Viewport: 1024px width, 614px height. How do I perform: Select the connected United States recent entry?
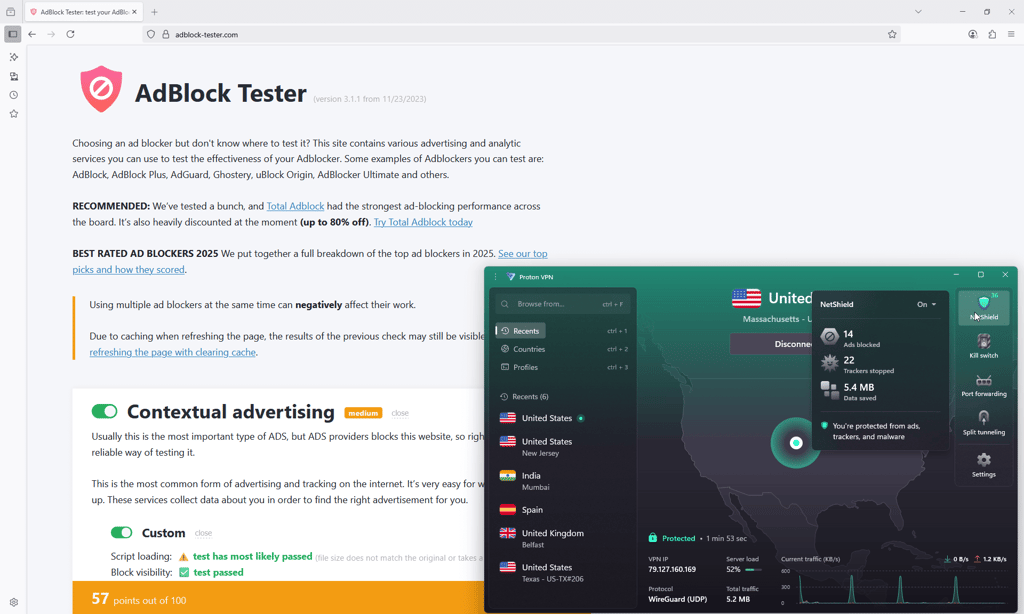pyautogui.click(x=562, y=418)
